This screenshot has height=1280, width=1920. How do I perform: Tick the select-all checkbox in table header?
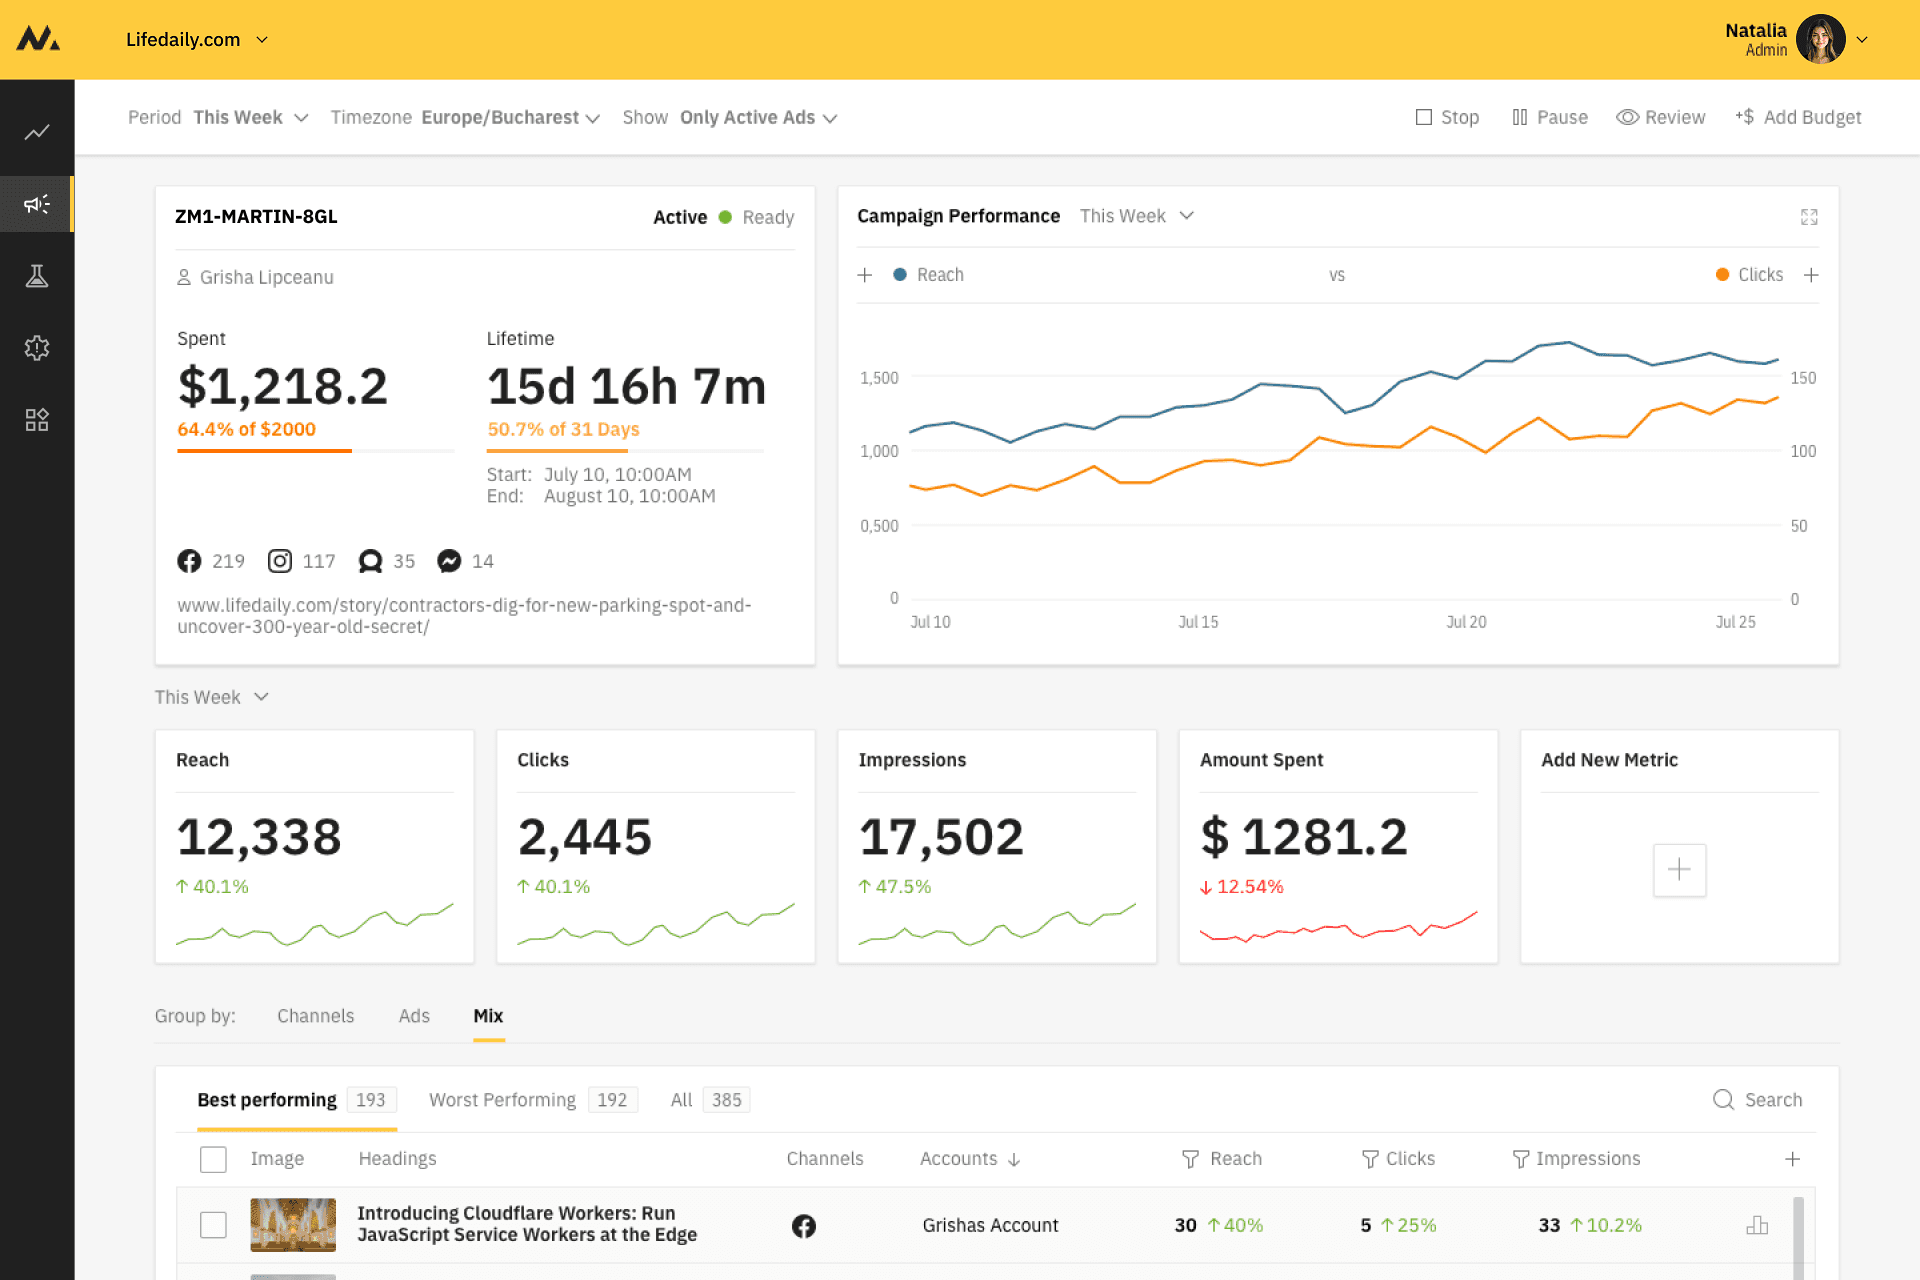point(213,1159)
